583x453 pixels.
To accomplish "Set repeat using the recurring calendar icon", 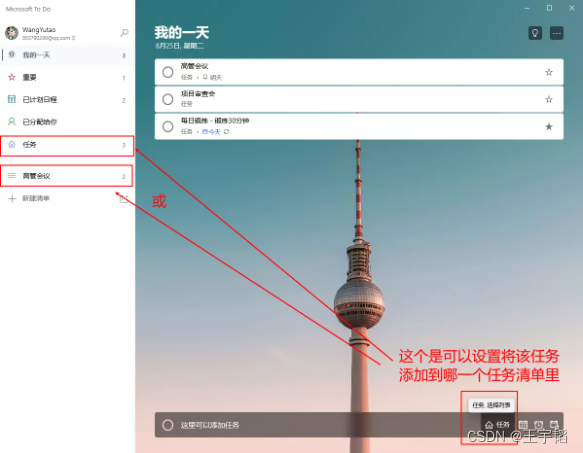I will tap(554, 424).
